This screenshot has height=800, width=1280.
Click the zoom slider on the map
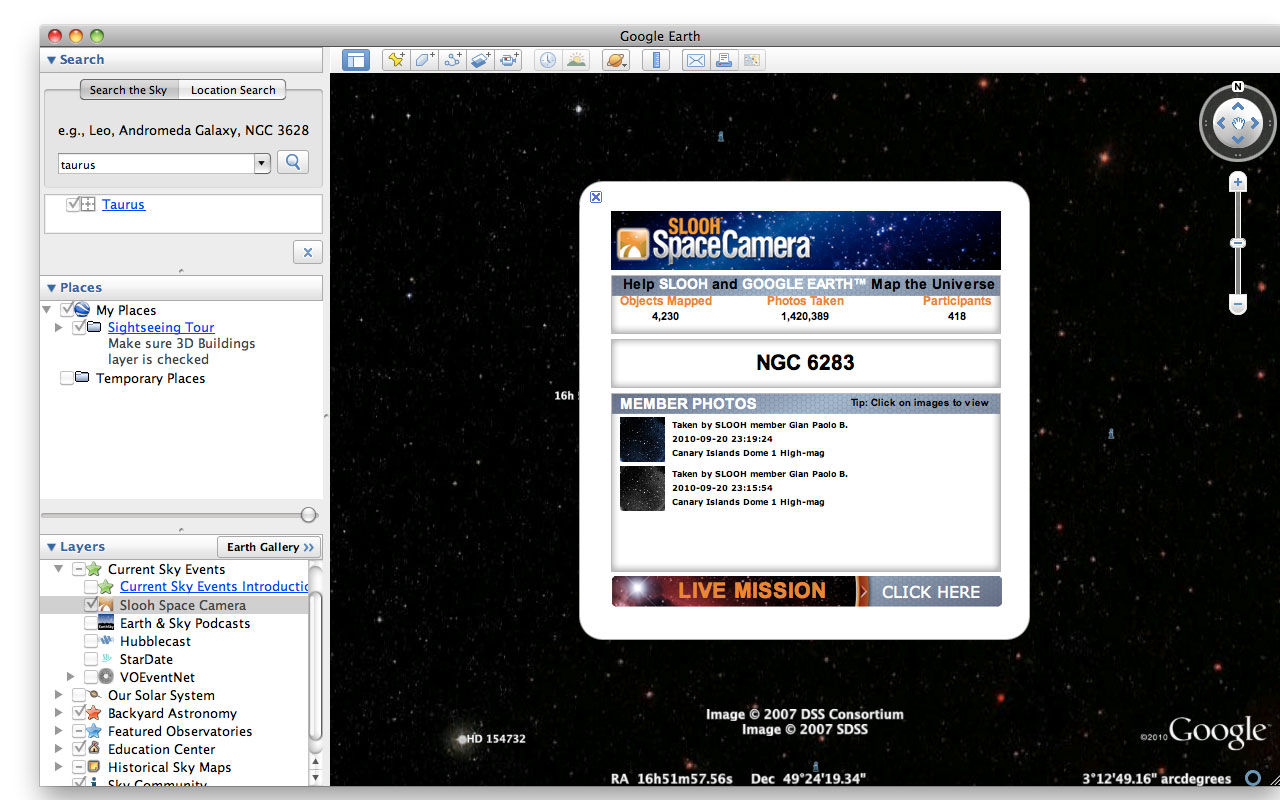1238,243
